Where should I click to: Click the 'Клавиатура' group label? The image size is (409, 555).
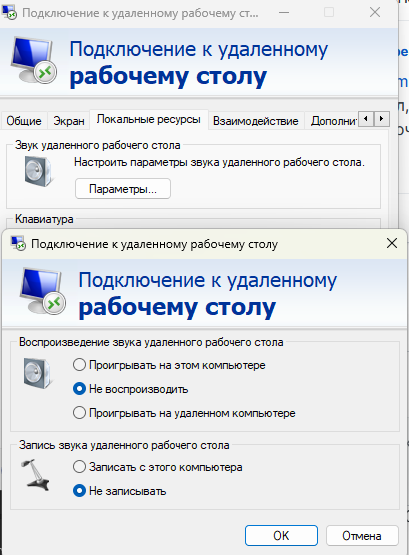click(44, 219)
